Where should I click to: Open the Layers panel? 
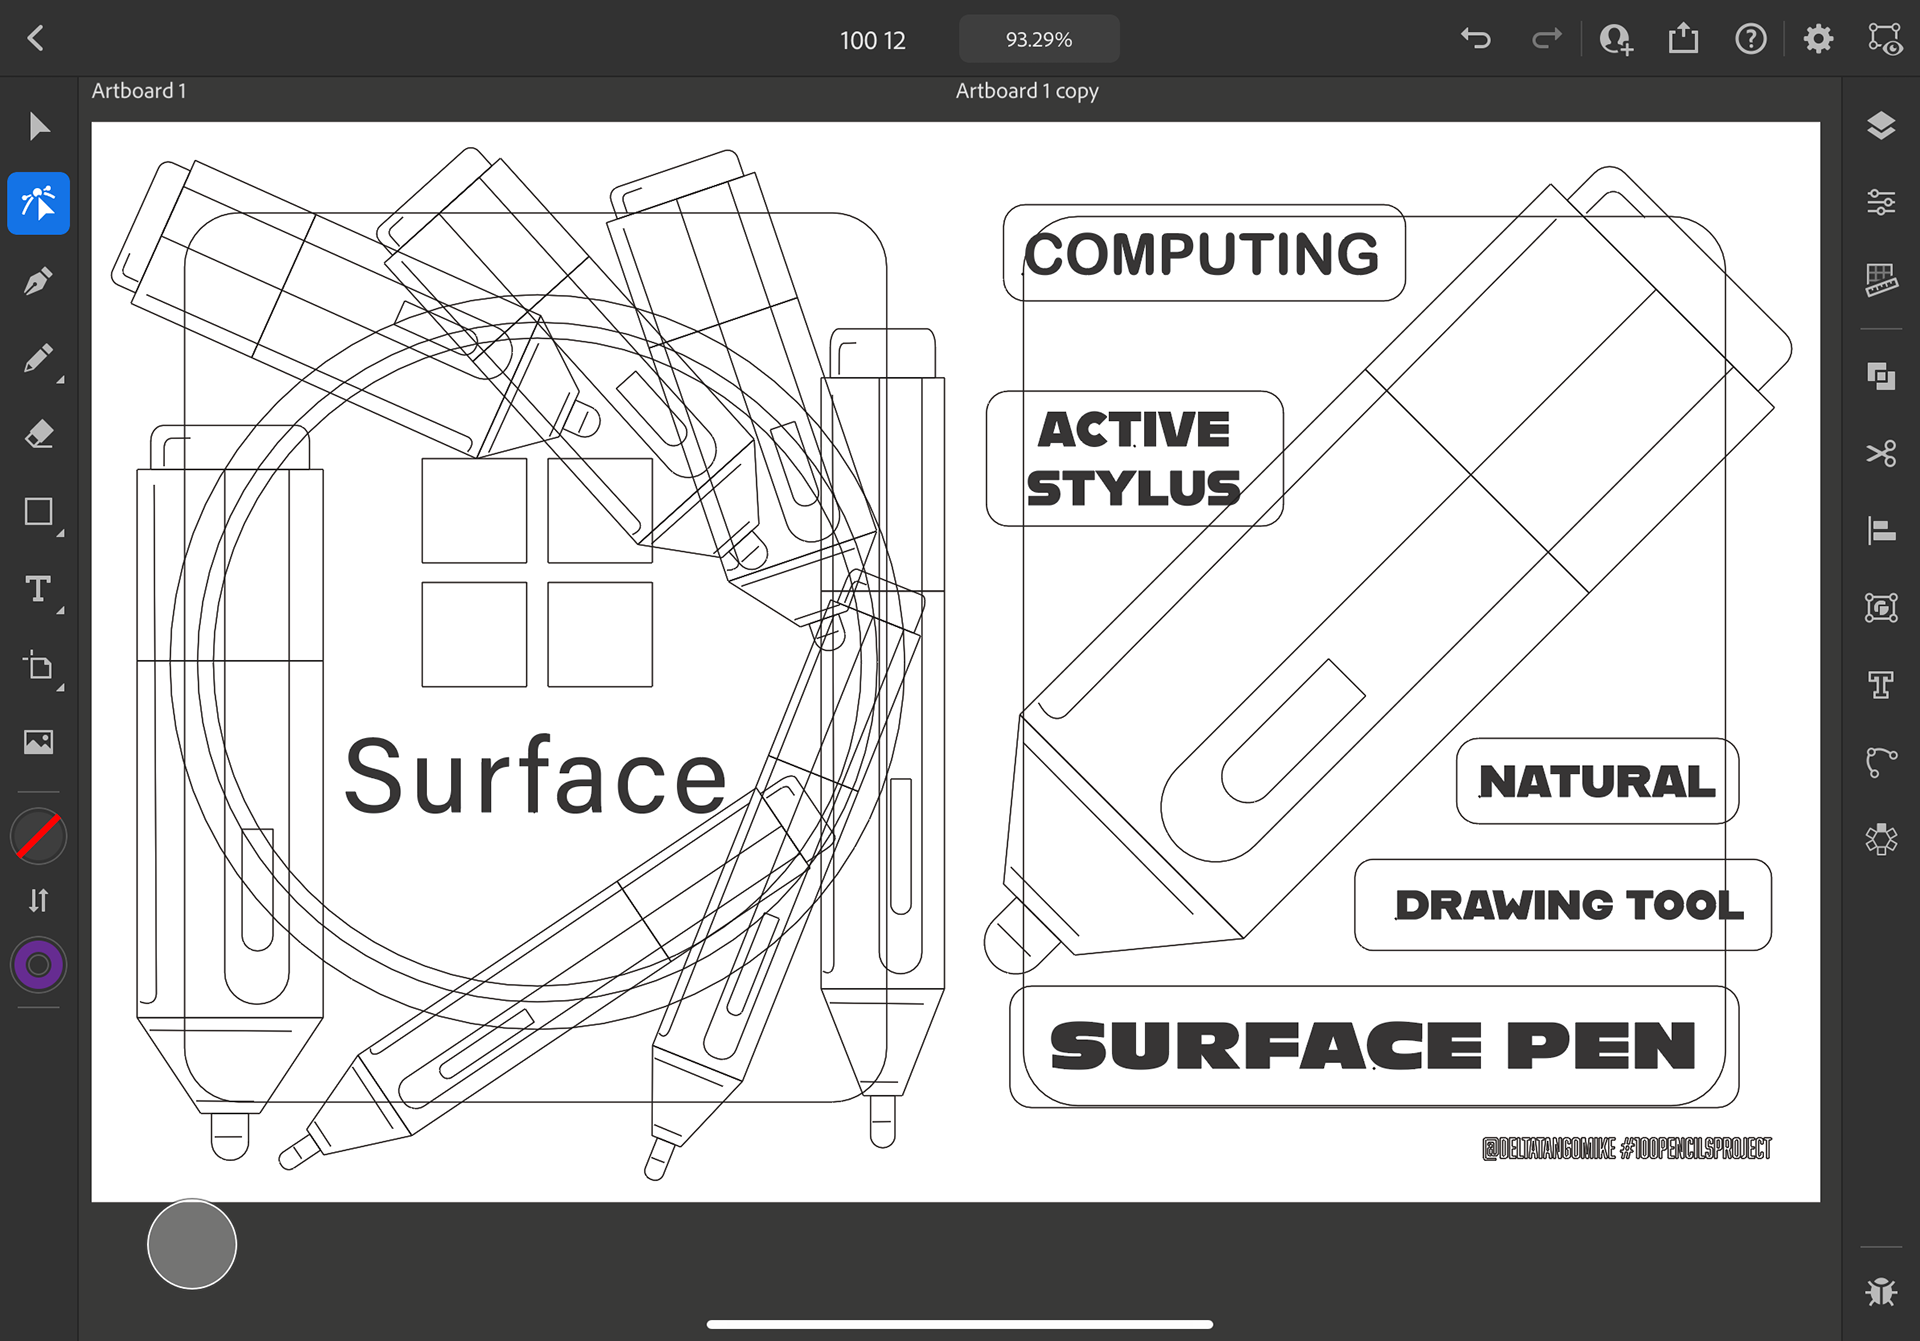click(1881, 126)
